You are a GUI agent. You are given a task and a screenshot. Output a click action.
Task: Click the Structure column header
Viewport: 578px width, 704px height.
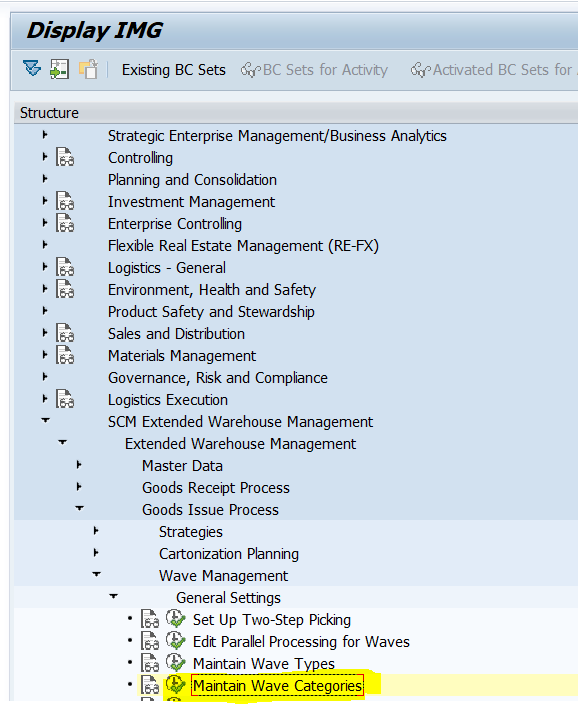click(x=296, y=113)
